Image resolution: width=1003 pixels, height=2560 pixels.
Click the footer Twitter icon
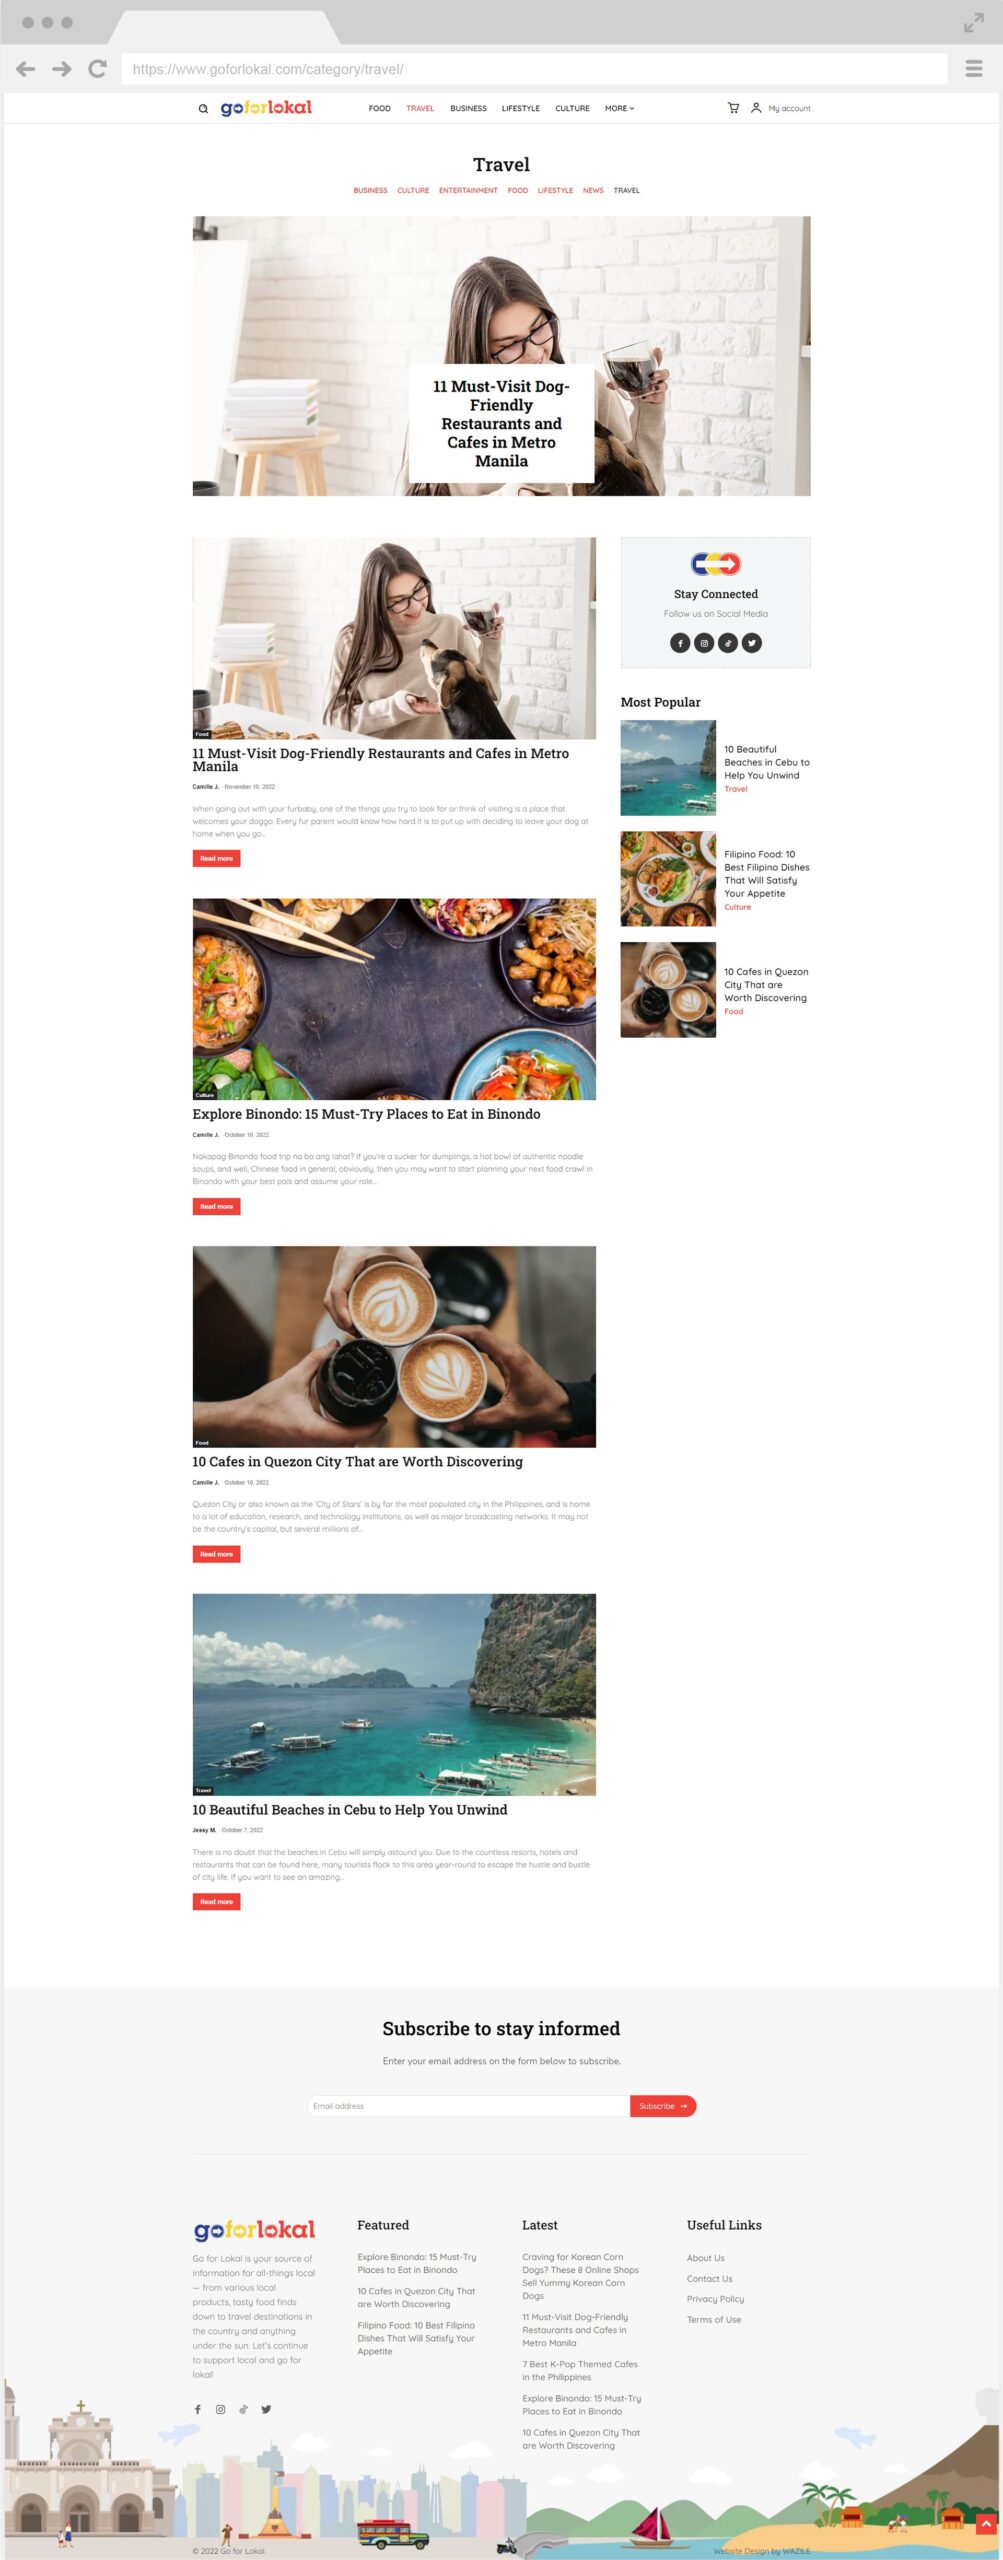266,2409
